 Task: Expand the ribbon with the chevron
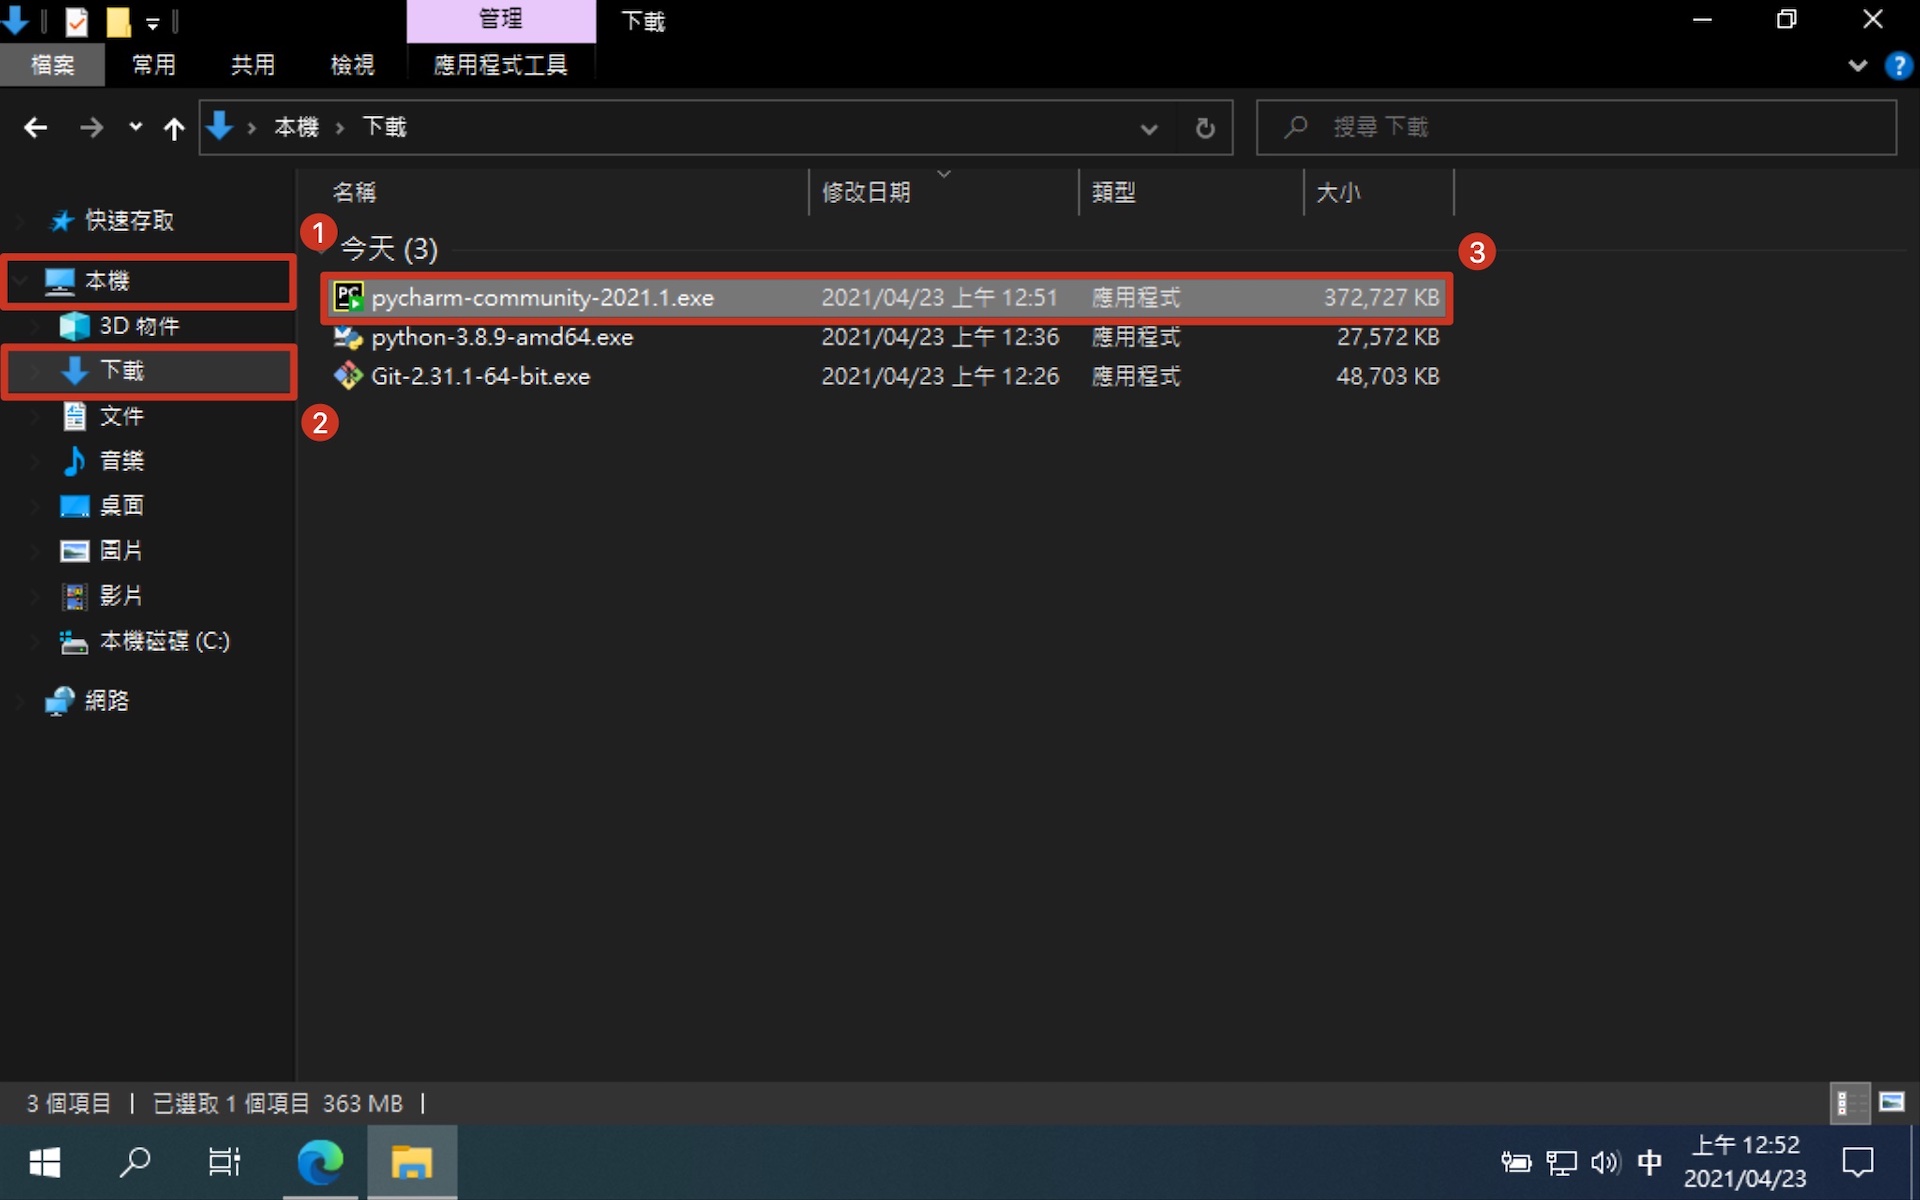[x=1857, y=66]
